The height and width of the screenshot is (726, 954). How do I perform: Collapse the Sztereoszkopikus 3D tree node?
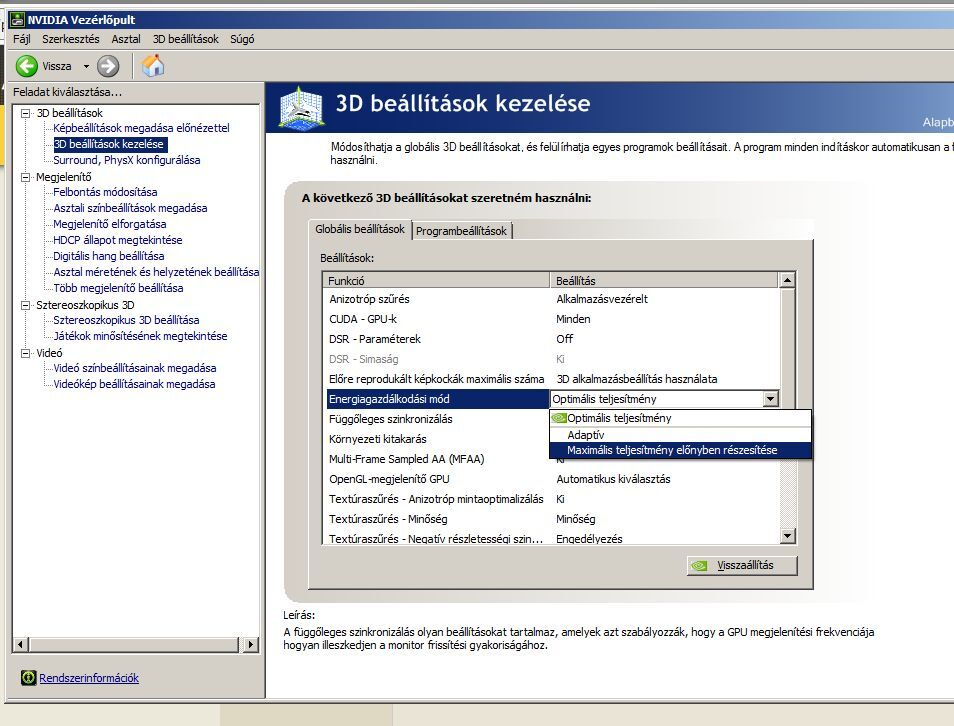[26, 305]
